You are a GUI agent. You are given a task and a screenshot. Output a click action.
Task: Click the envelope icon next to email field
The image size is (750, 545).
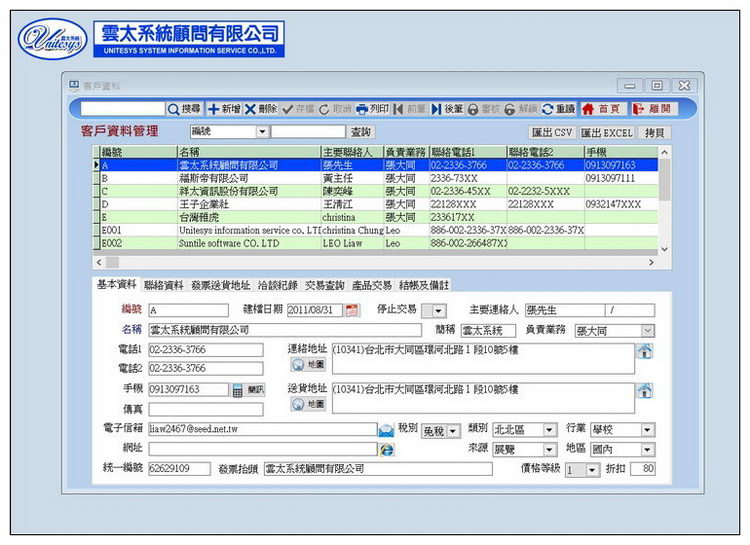point(386,430)
